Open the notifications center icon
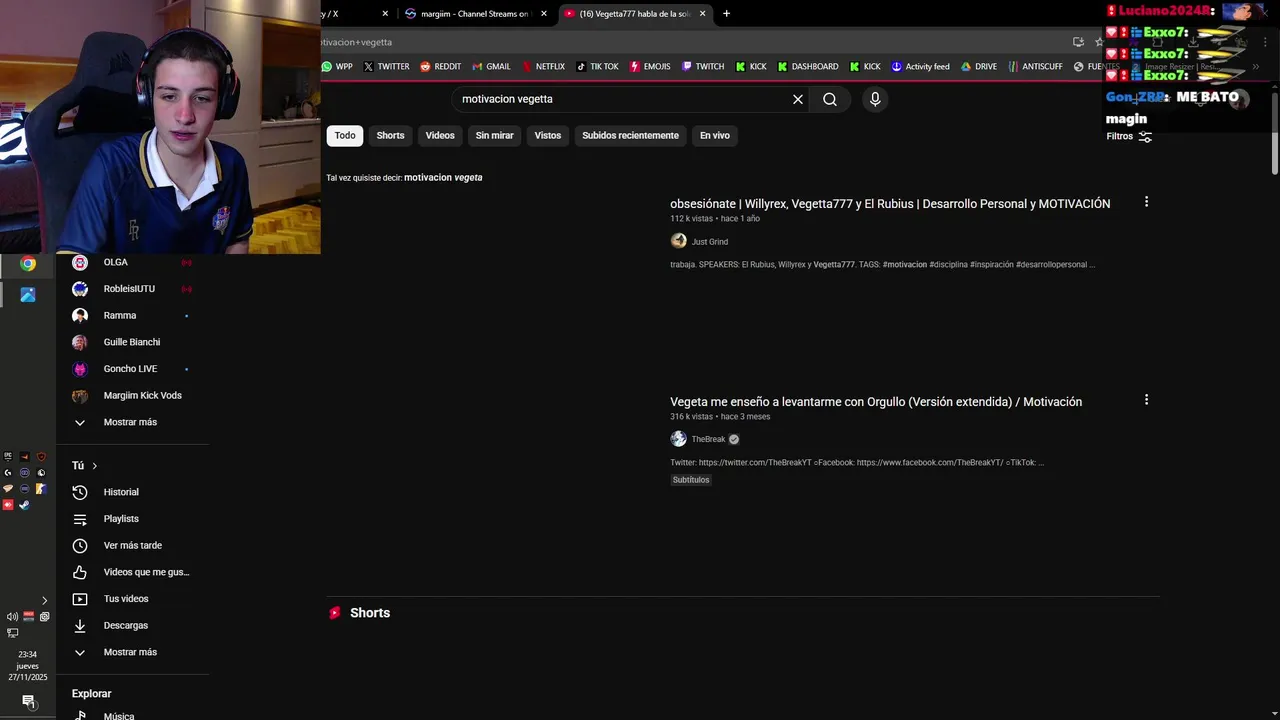 coord(28,702)
